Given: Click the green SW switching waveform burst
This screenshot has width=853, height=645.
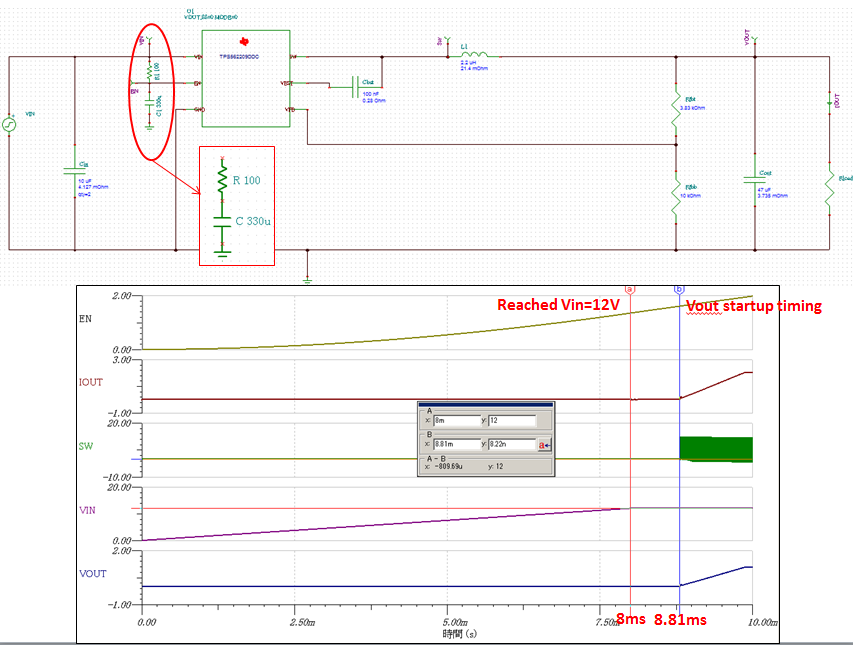Looking at the screenshot, I should 716,449.
